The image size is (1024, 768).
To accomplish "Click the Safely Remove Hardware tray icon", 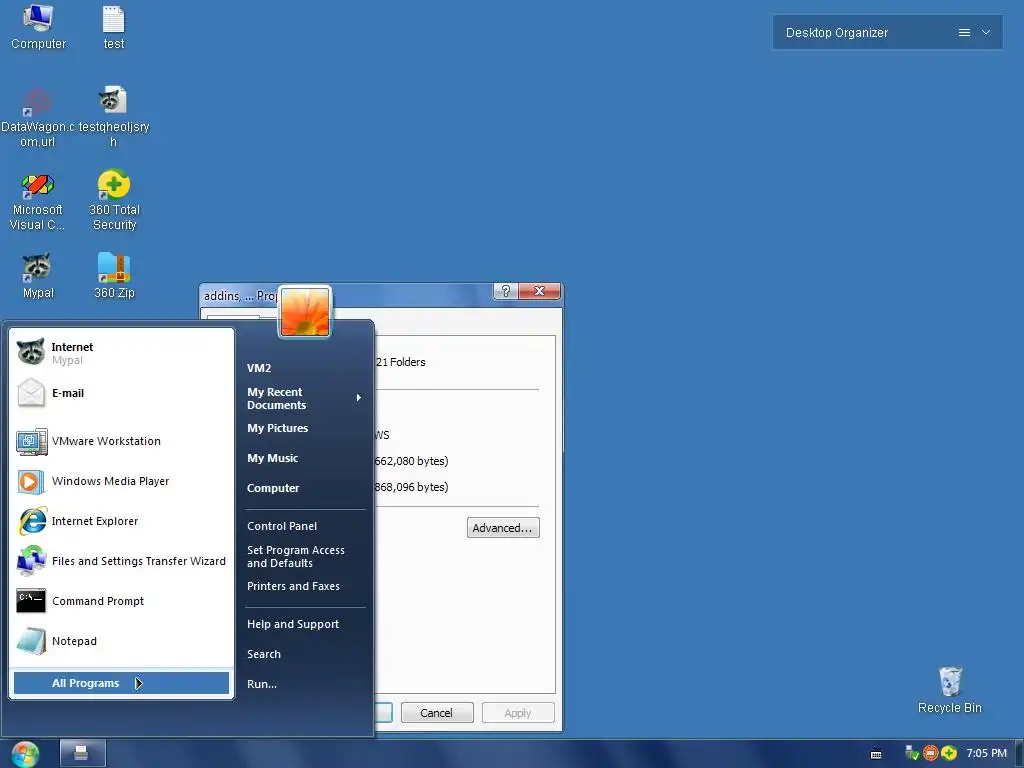I will 912,753.
